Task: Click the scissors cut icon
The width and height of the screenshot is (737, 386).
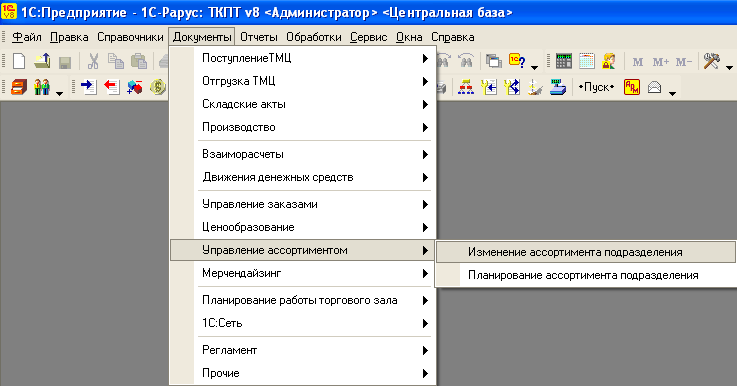Action: click(93, 61)
